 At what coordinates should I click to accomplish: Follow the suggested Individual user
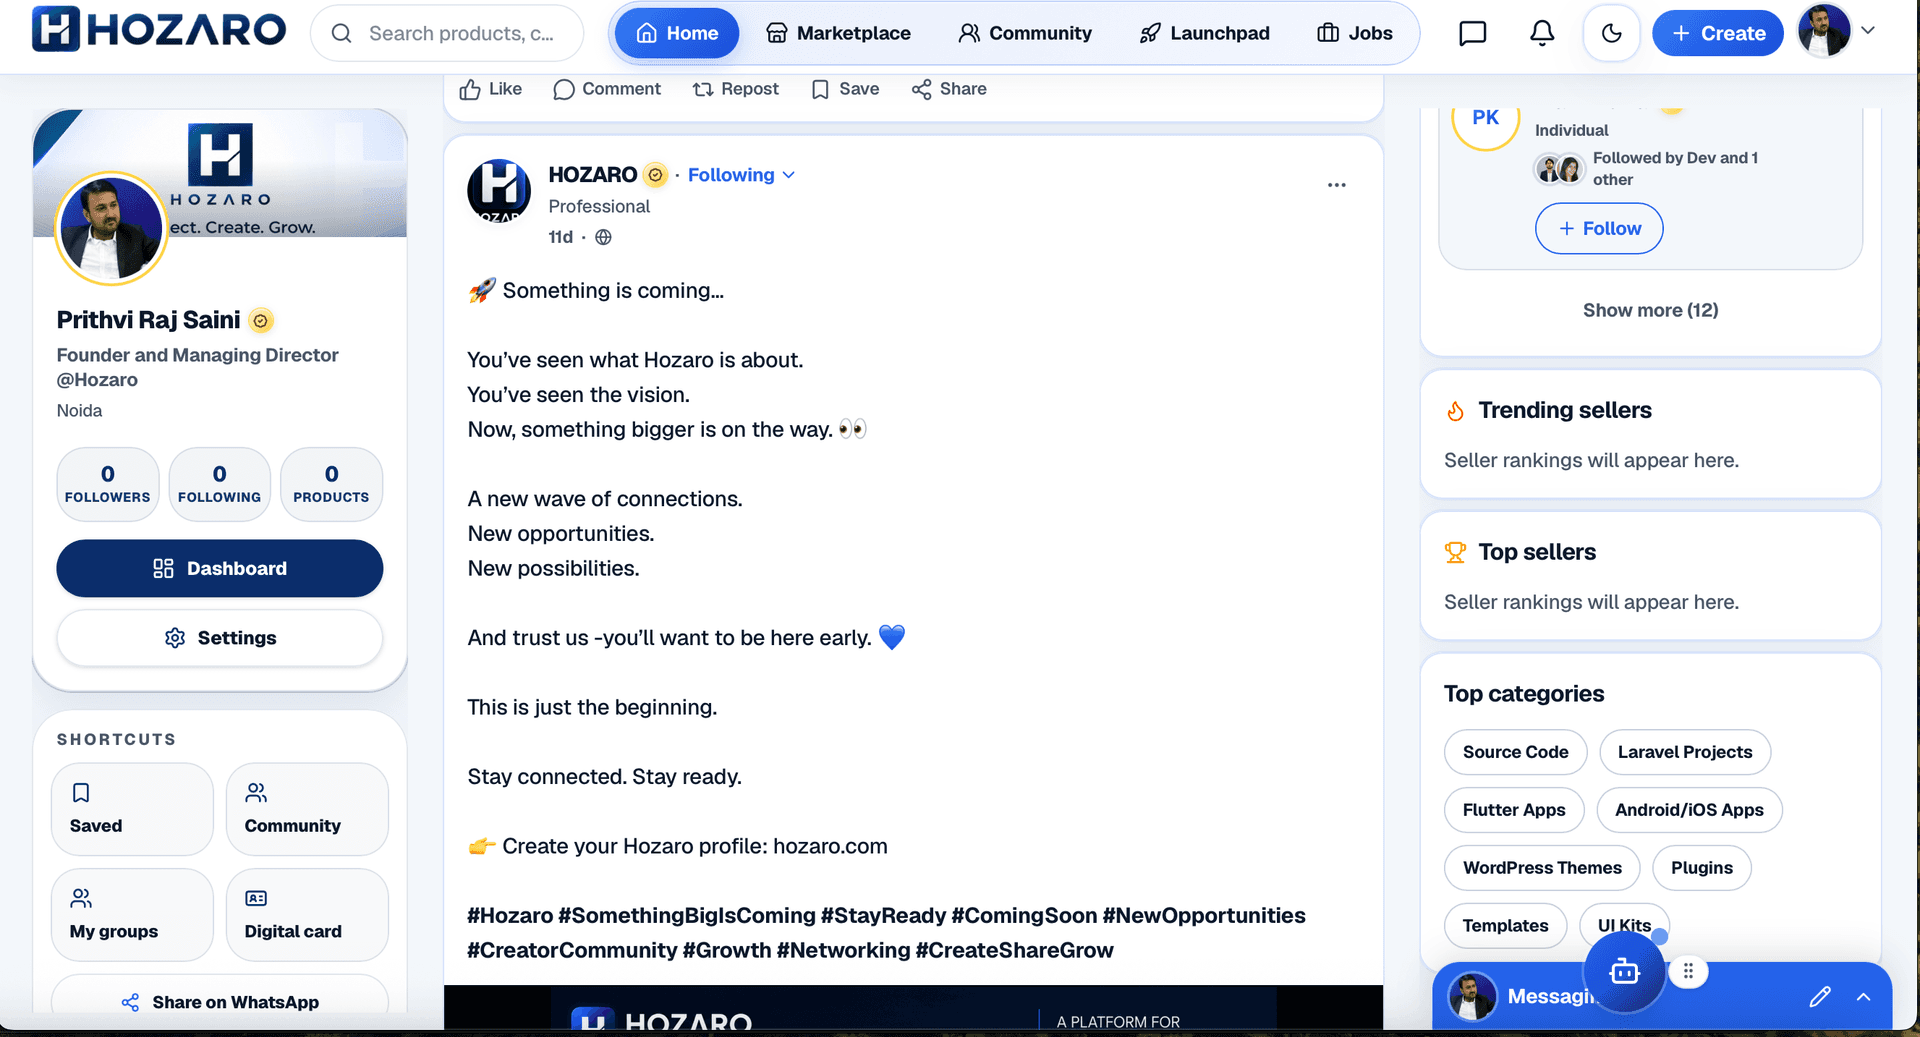point(1599,228)
